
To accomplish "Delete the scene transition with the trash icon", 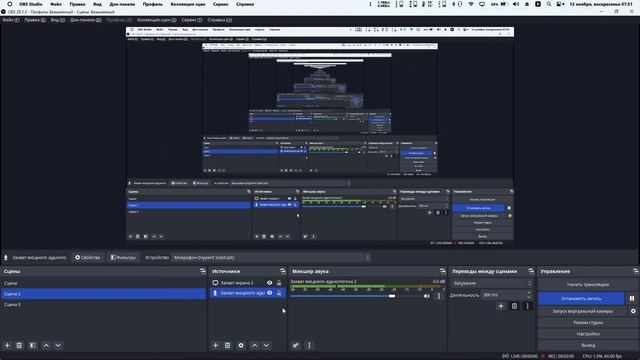I will [514, 306].
